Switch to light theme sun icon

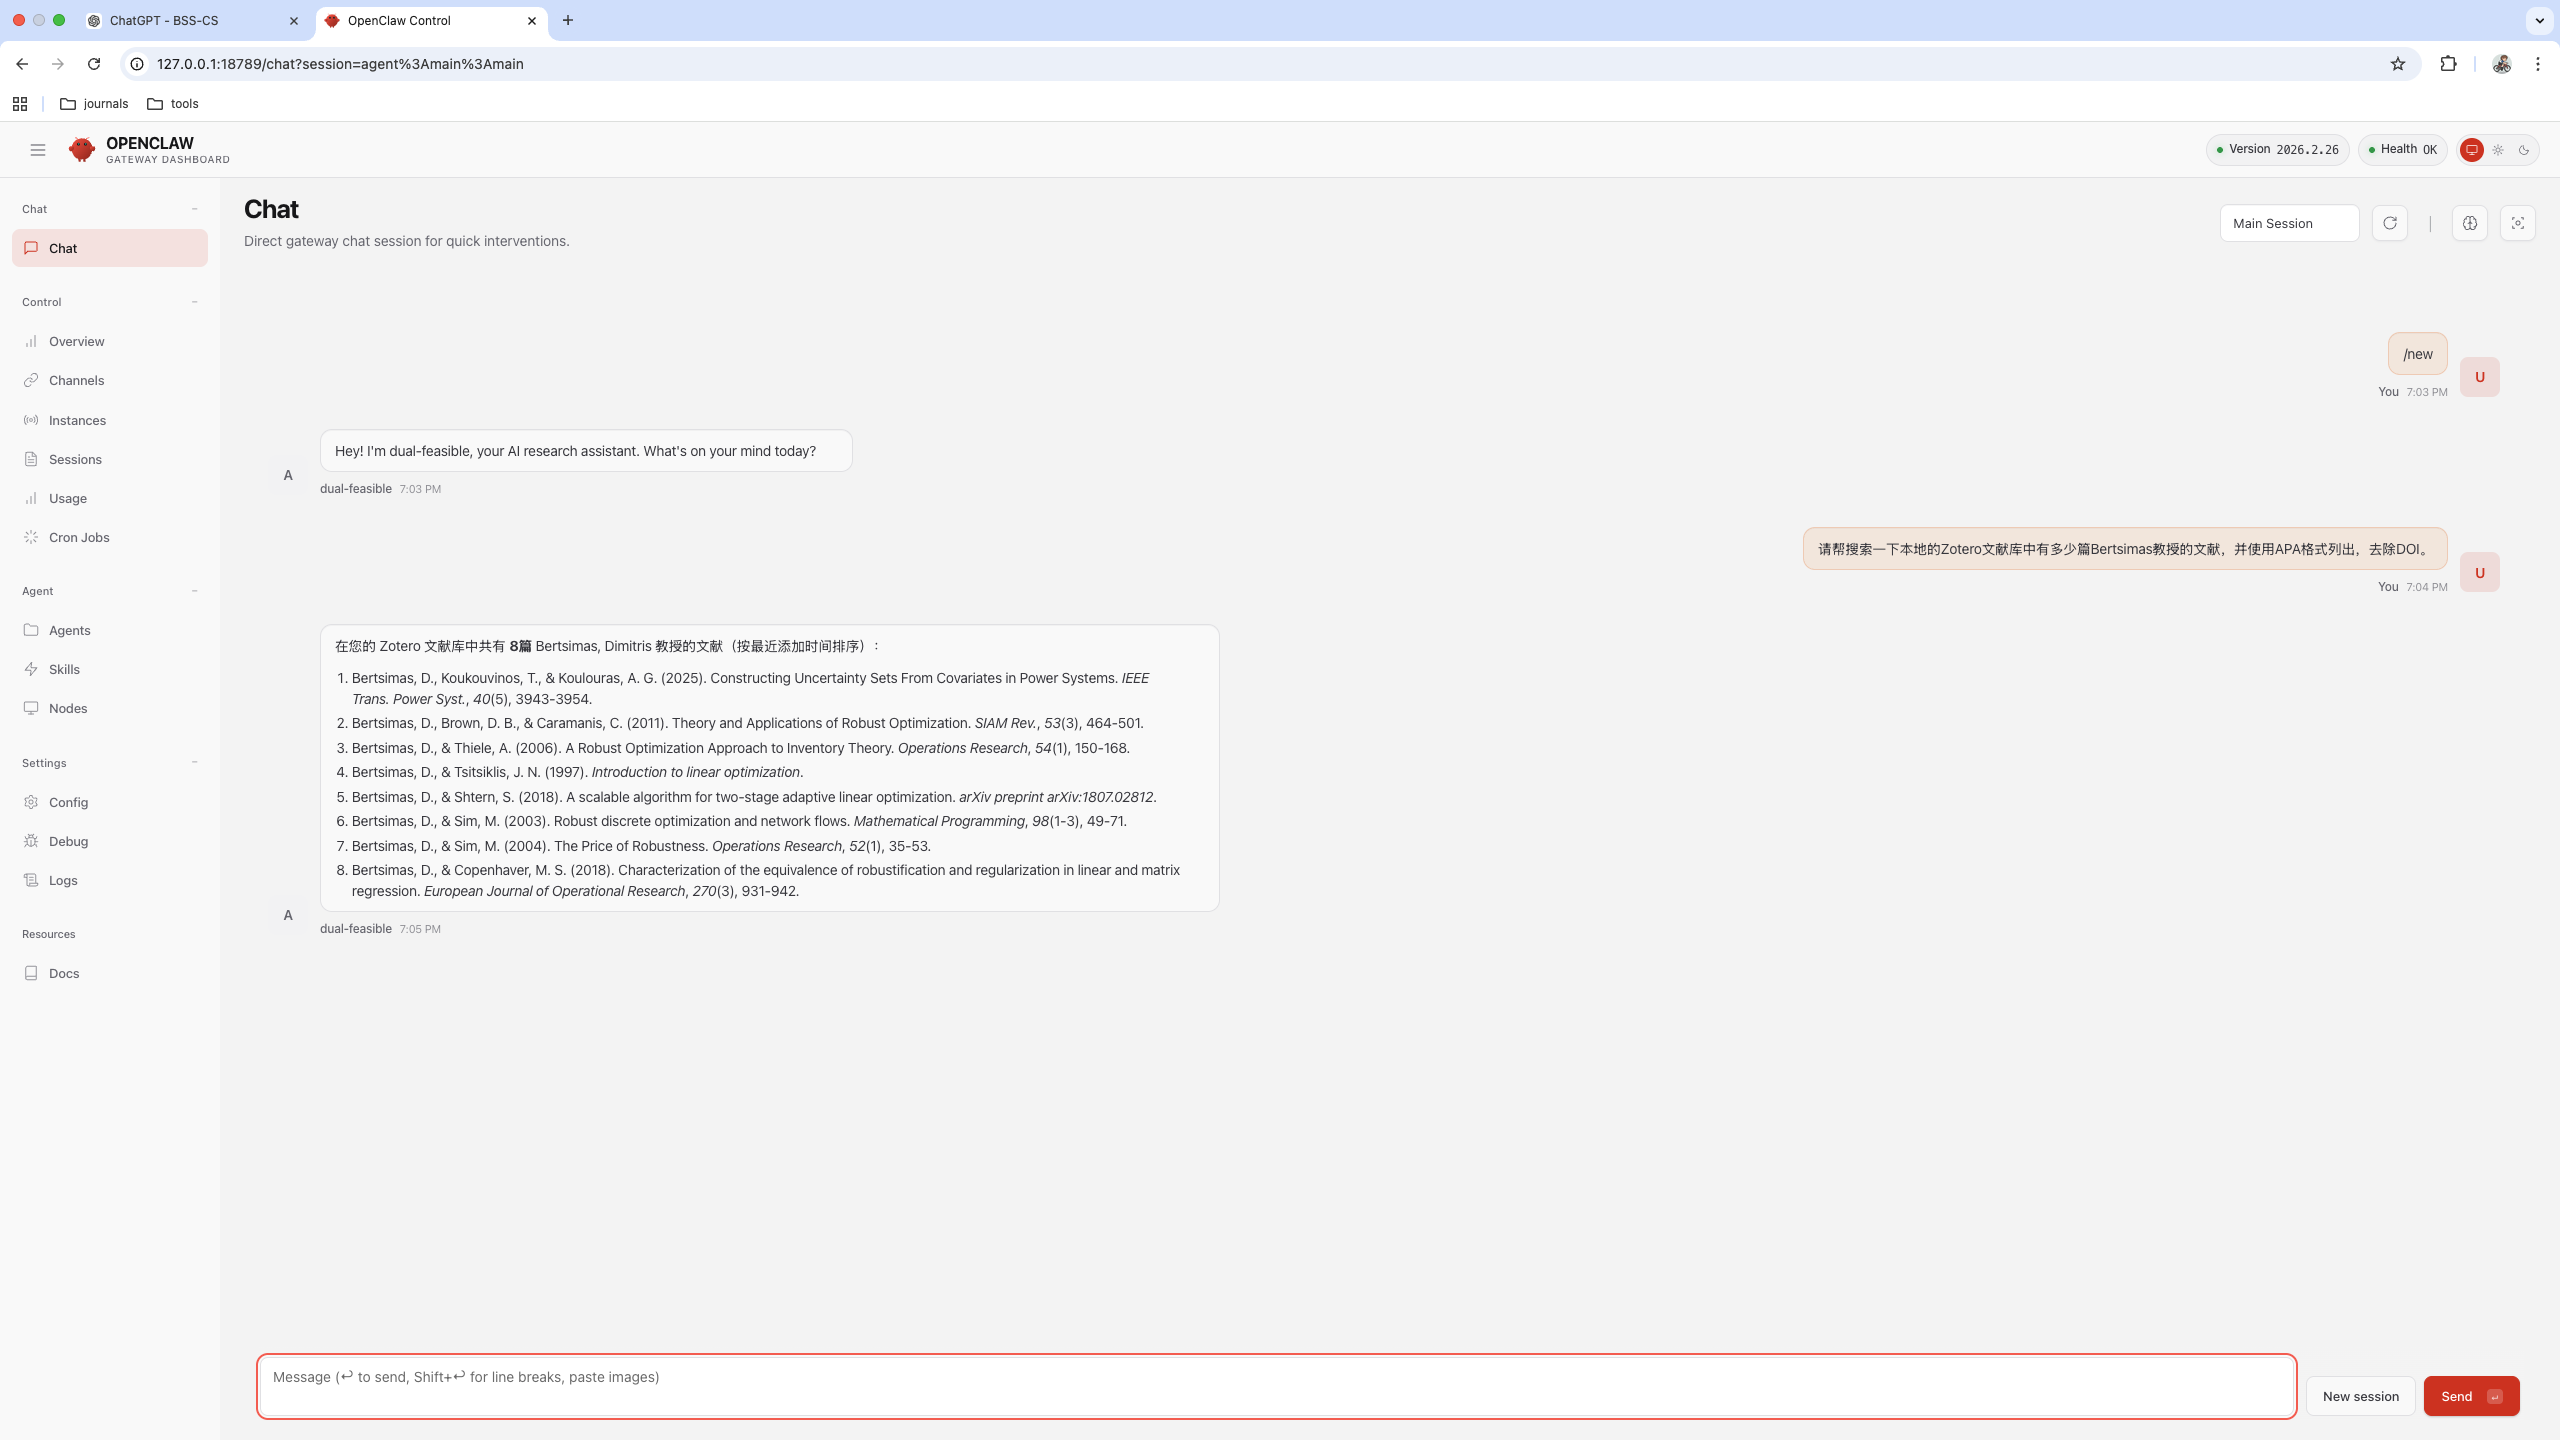[2498, 150]
